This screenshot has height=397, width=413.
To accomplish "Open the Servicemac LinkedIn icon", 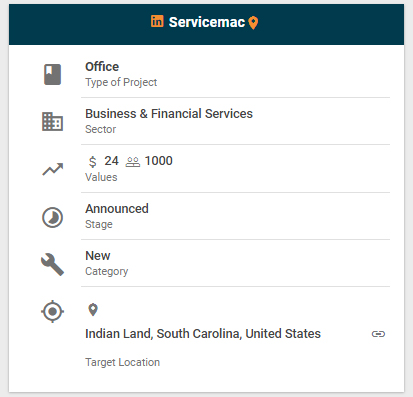I will pos(157,21).
